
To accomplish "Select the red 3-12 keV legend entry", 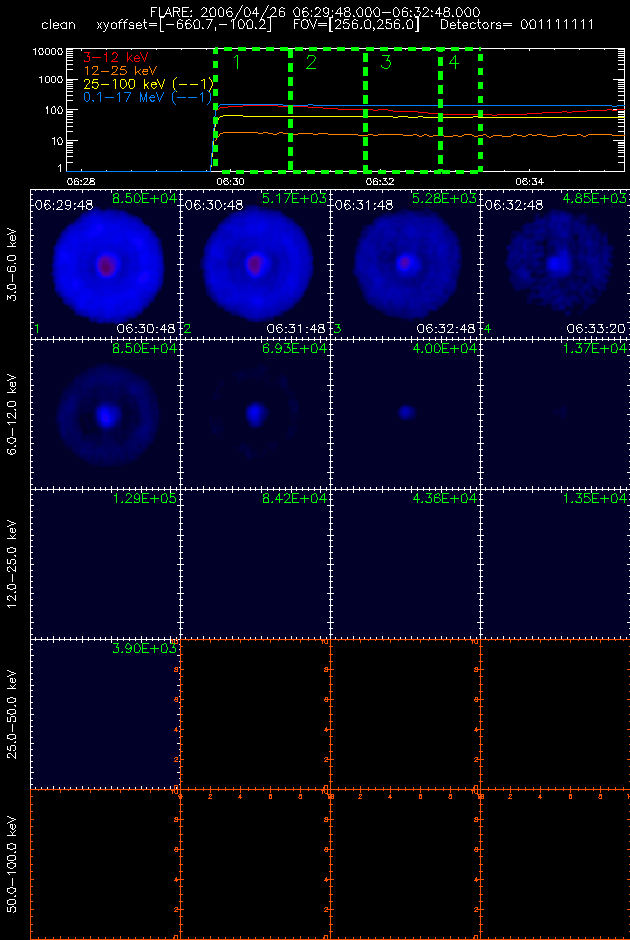I will click(x=115, y=58).
